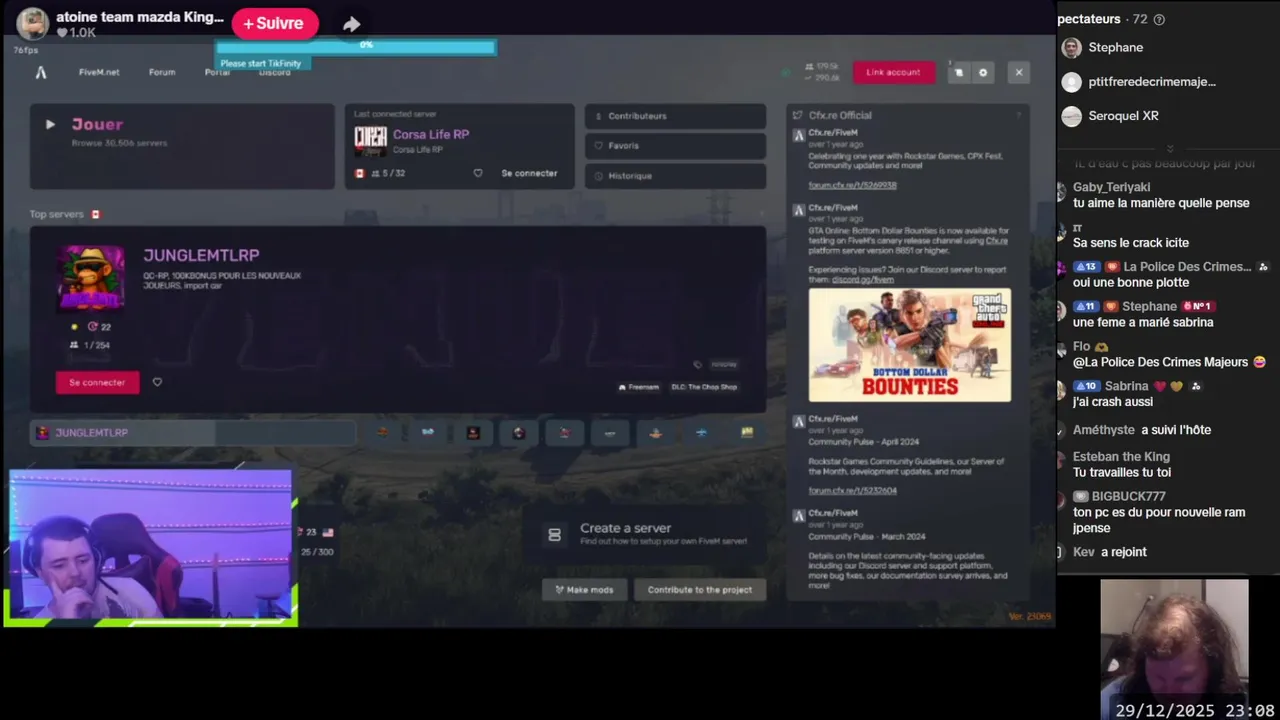This screenshot has width=1280, height=720.
Task: Click Esteban the King username in chat
Action: pos(1121,457)
